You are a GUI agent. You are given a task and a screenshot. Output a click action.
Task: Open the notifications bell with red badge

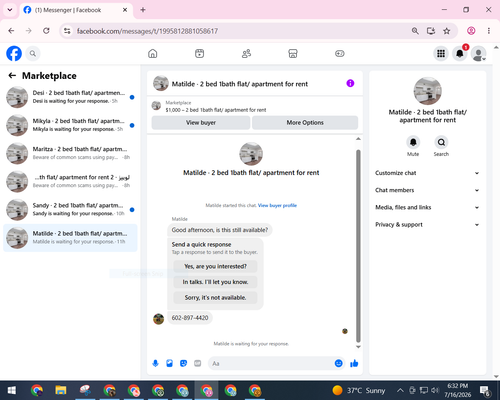pos(460,53)
